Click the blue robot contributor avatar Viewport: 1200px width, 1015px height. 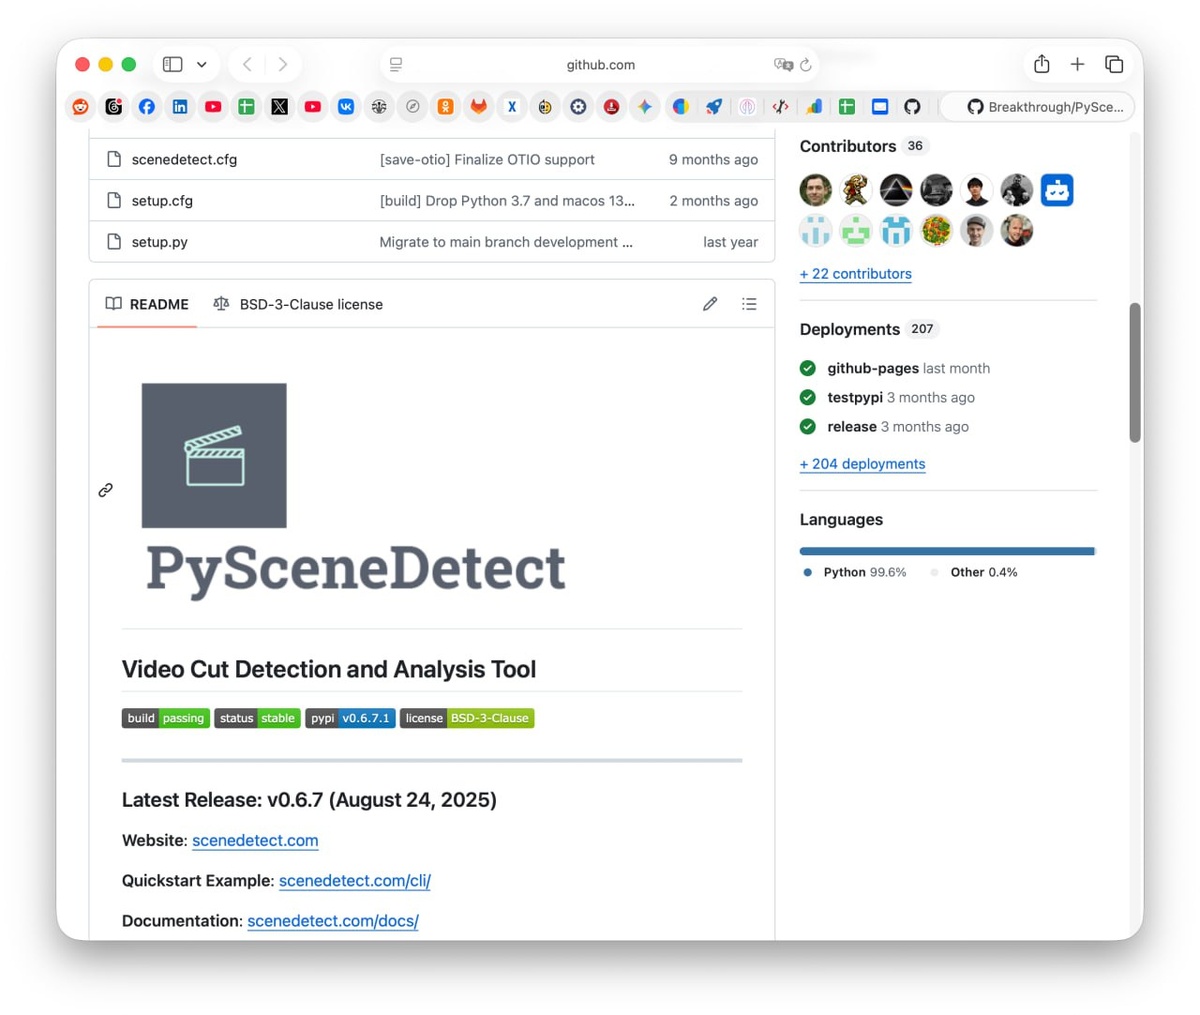click(x=1057, y=190)
